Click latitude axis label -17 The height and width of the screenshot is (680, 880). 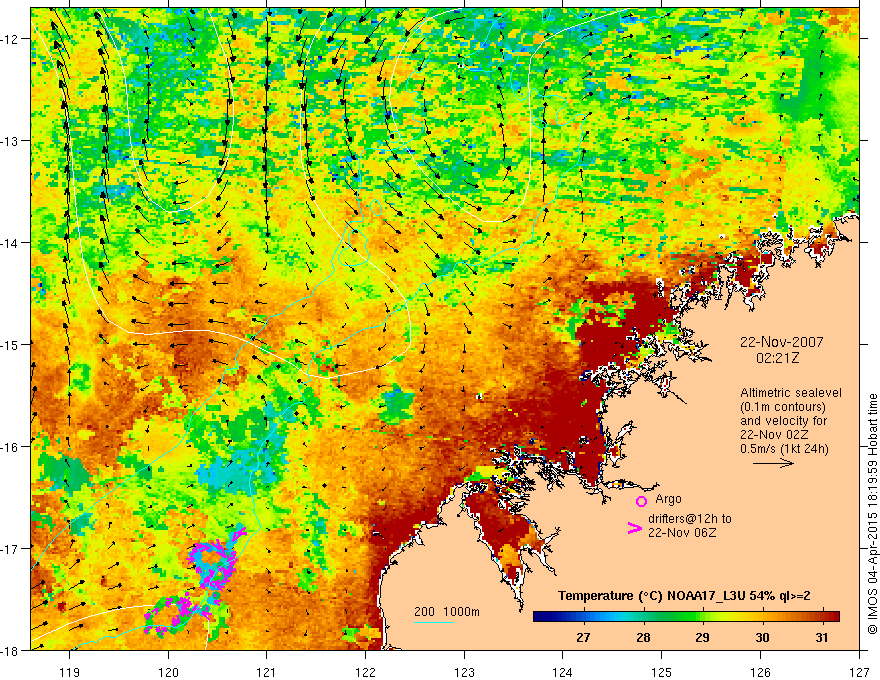10,549
